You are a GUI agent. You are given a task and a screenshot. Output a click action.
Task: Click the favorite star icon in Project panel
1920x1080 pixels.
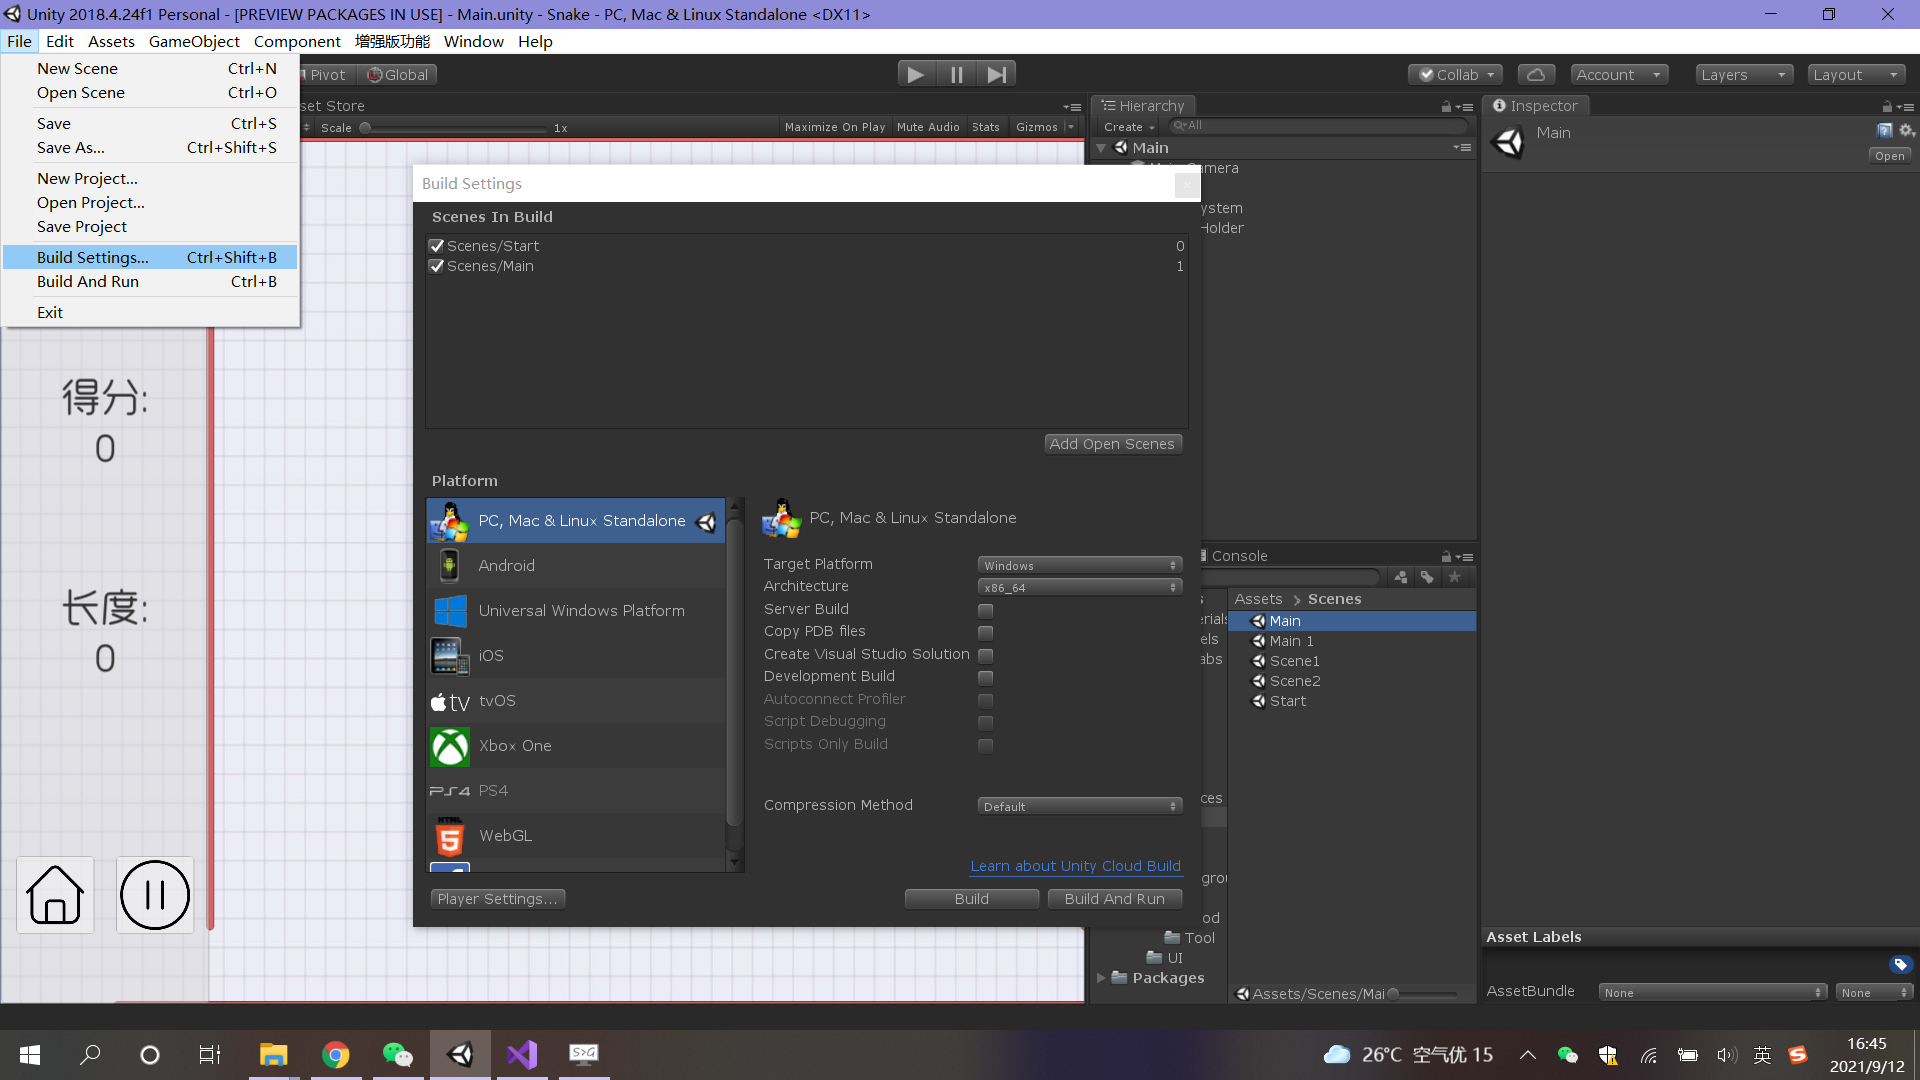coord(1454,577)
